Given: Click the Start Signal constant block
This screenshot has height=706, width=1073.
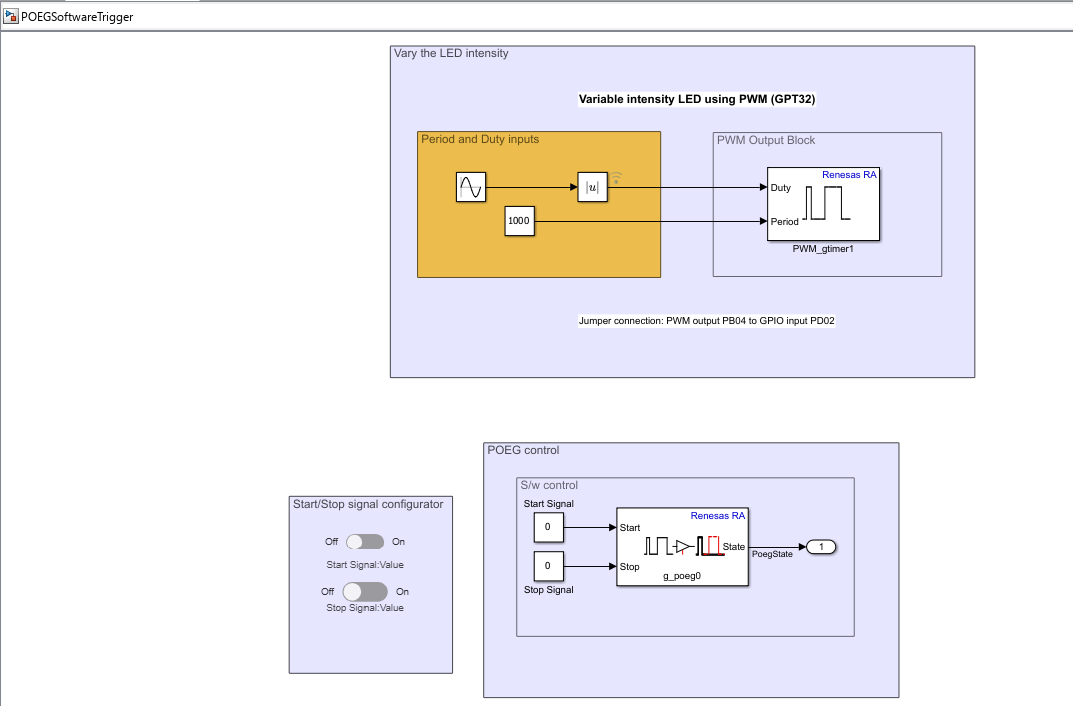Looking at the screenshot, I should point(548,527).
